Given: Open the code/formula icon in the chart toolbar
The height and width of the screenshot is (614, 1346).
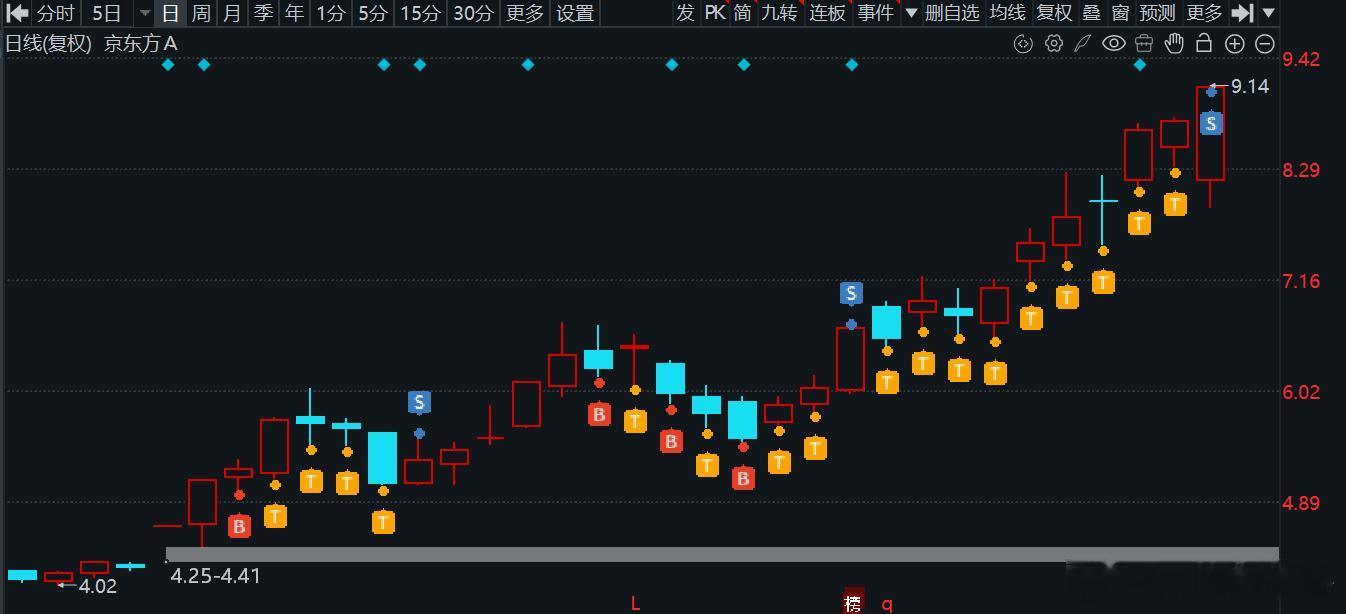Looking at the screenshot, I should click(1023, 43).
